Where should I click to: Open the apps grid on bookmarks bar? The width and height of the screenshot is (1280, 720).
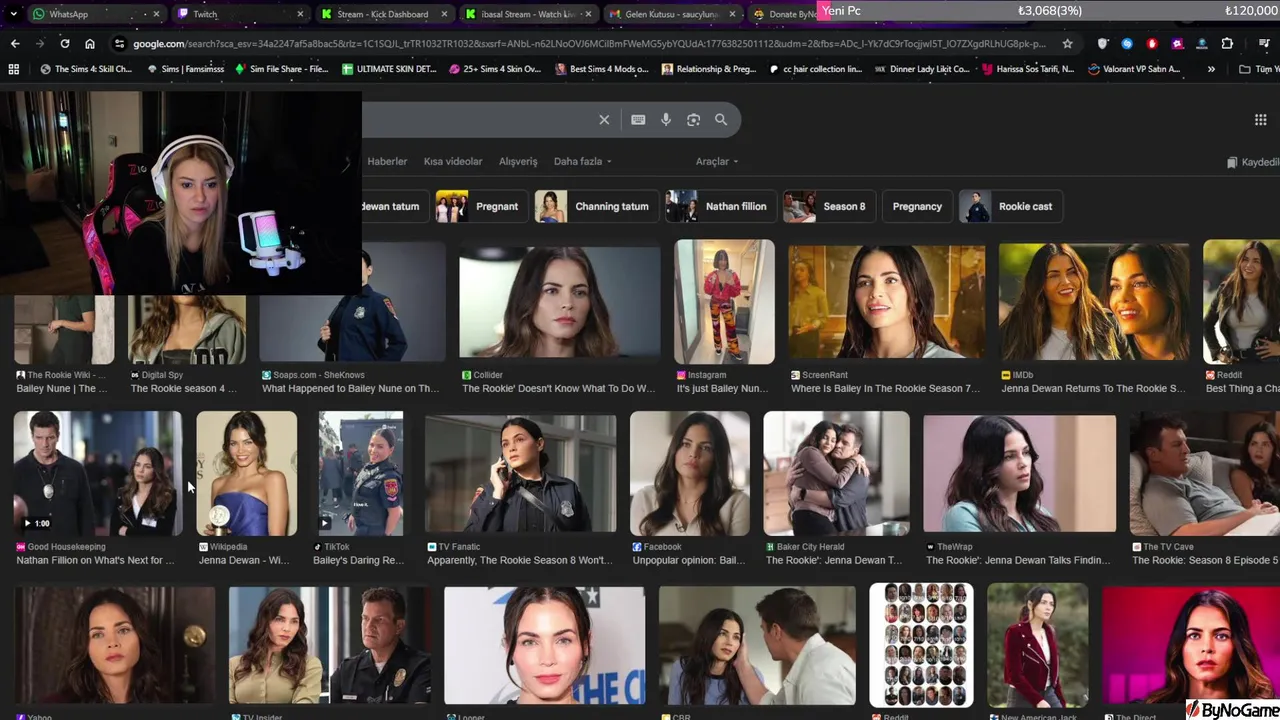pyautogui.click(x=14, y=69)
